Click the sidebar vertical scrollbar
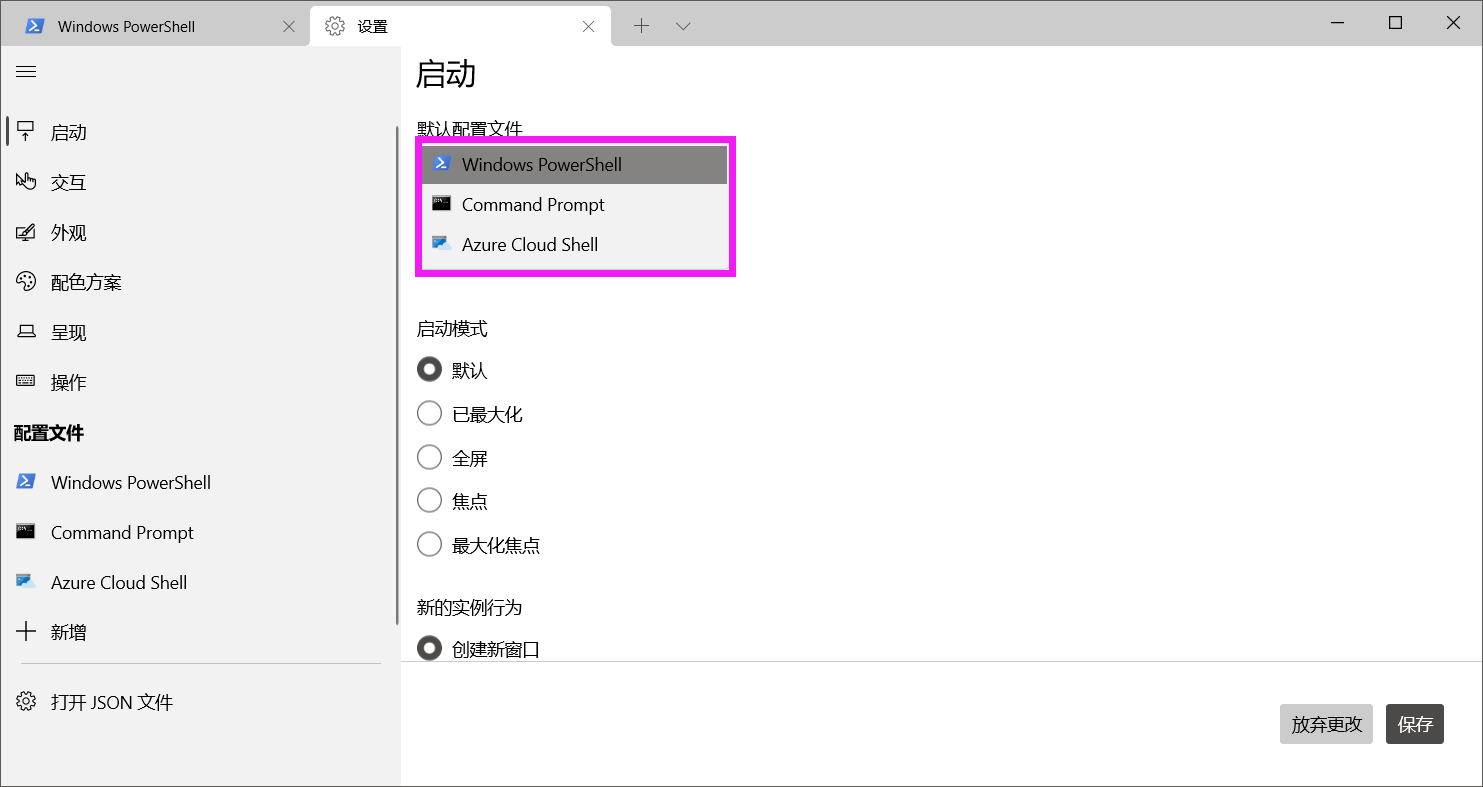 coord(397,375)
